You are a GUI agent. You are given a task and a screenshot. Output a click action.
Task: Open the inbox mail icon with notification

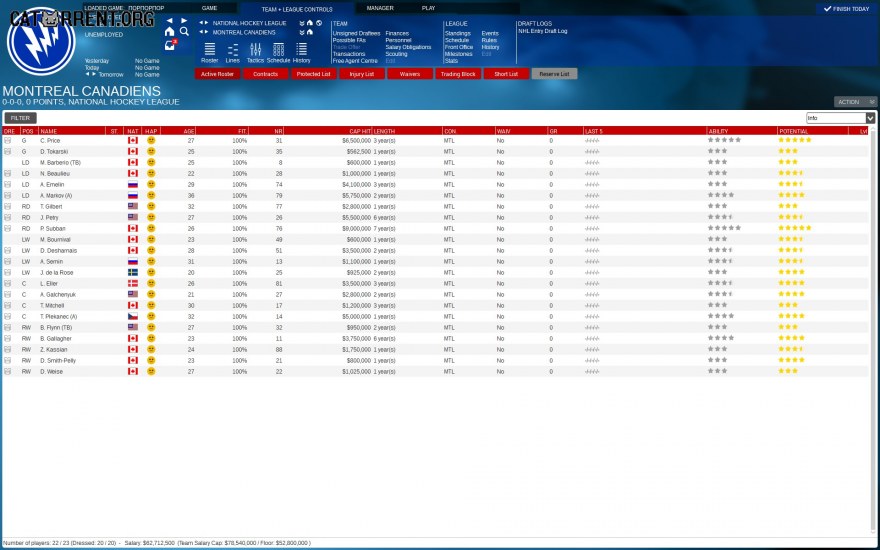(170, 45)
